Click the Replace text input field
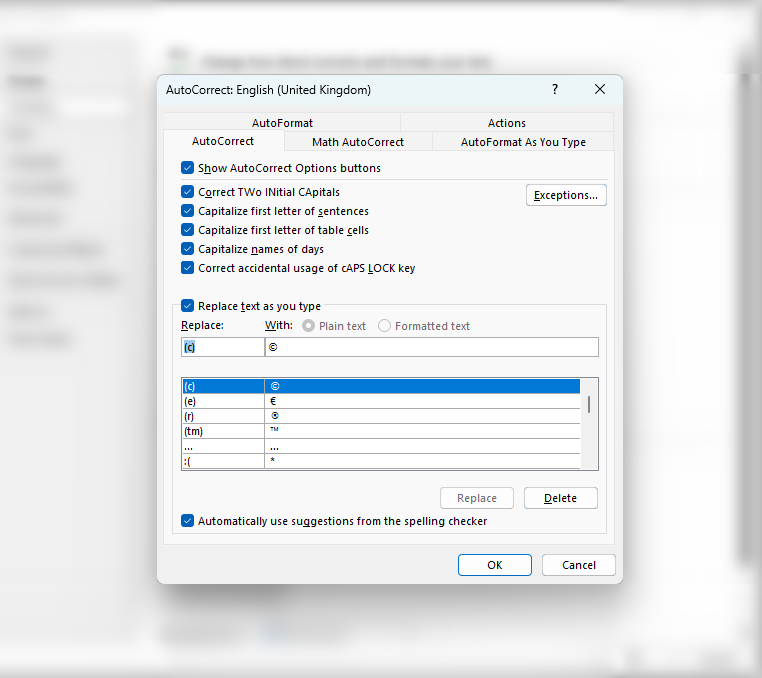 coord(222,347)
